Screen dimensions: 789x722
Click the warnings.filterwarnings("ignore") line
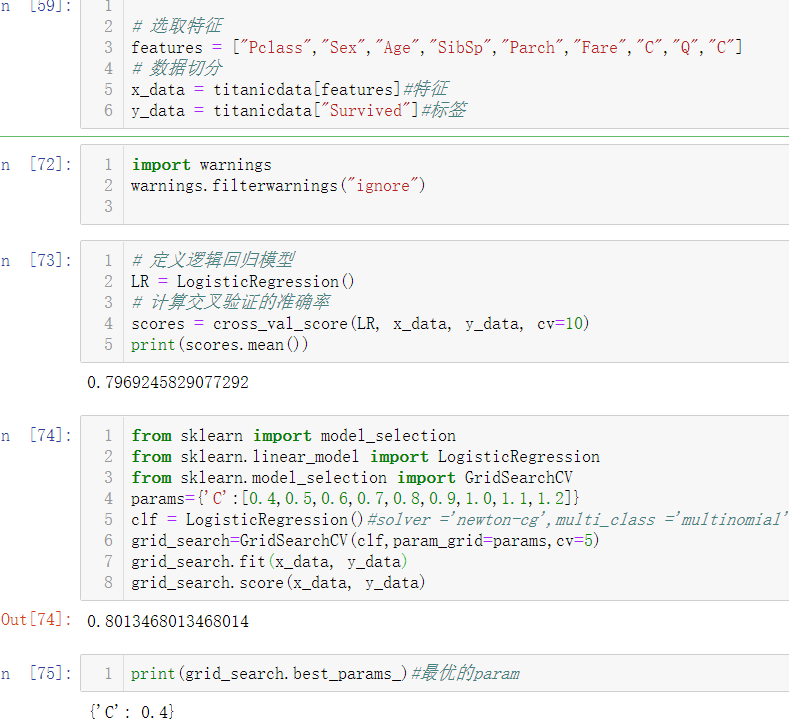point(278,186)
